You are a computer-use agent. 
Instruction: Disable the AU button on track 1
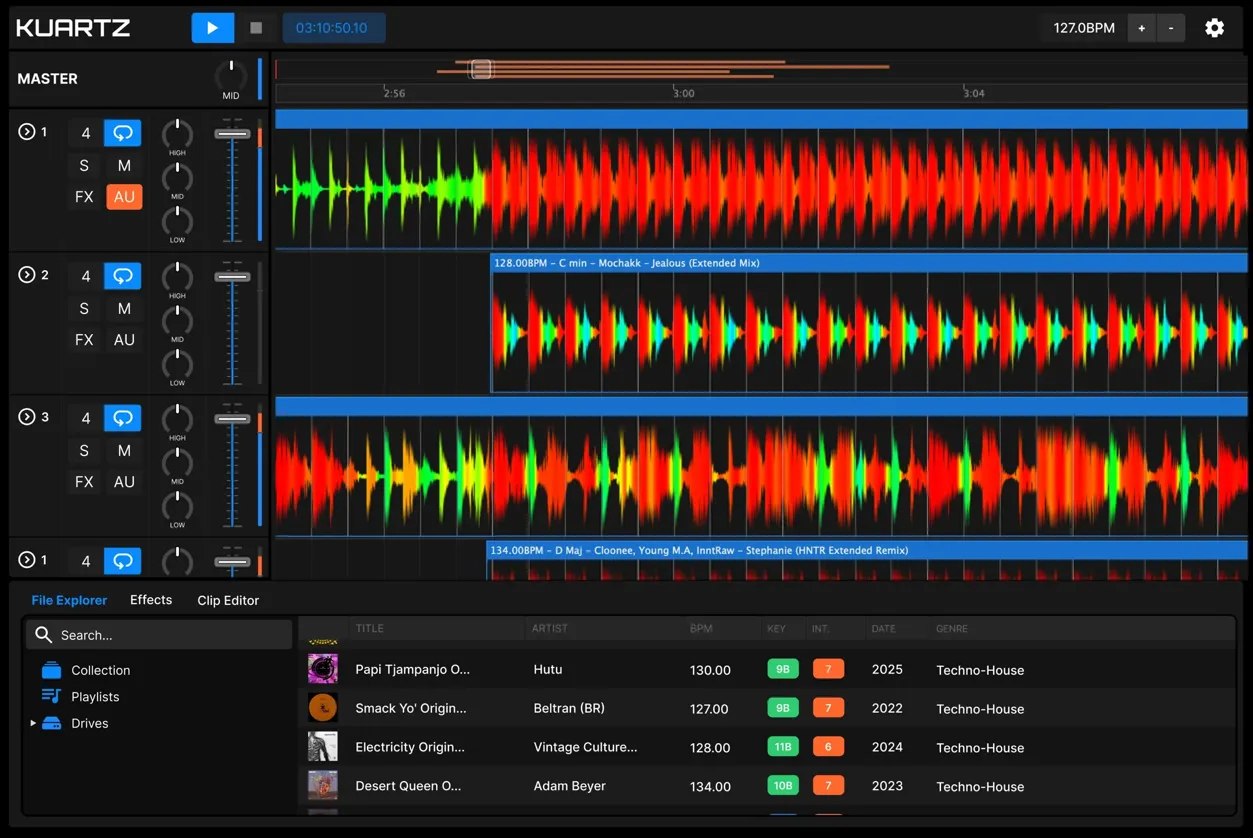pyautogui.click(x=124, y=197)
